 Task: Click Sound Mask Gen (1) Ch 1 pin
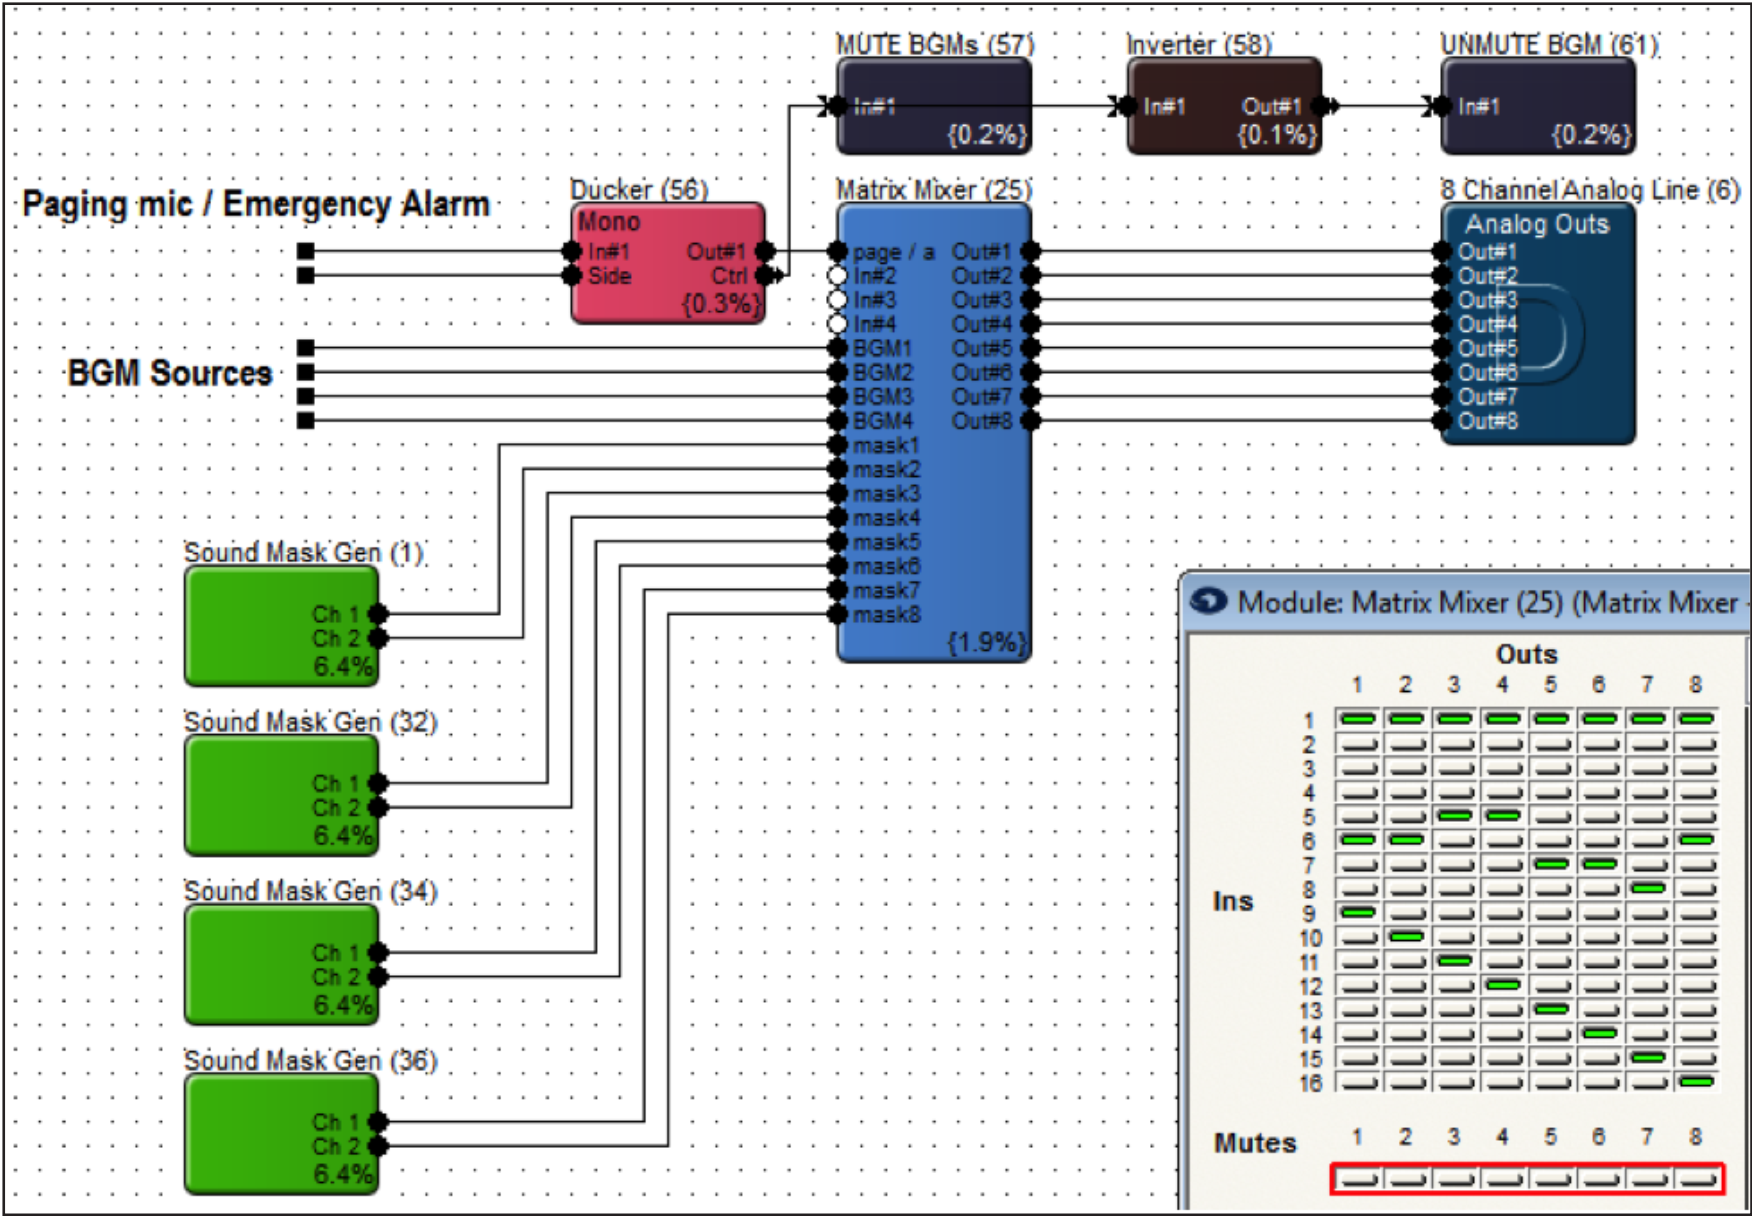pyautogui.click(x=378, y=614)
